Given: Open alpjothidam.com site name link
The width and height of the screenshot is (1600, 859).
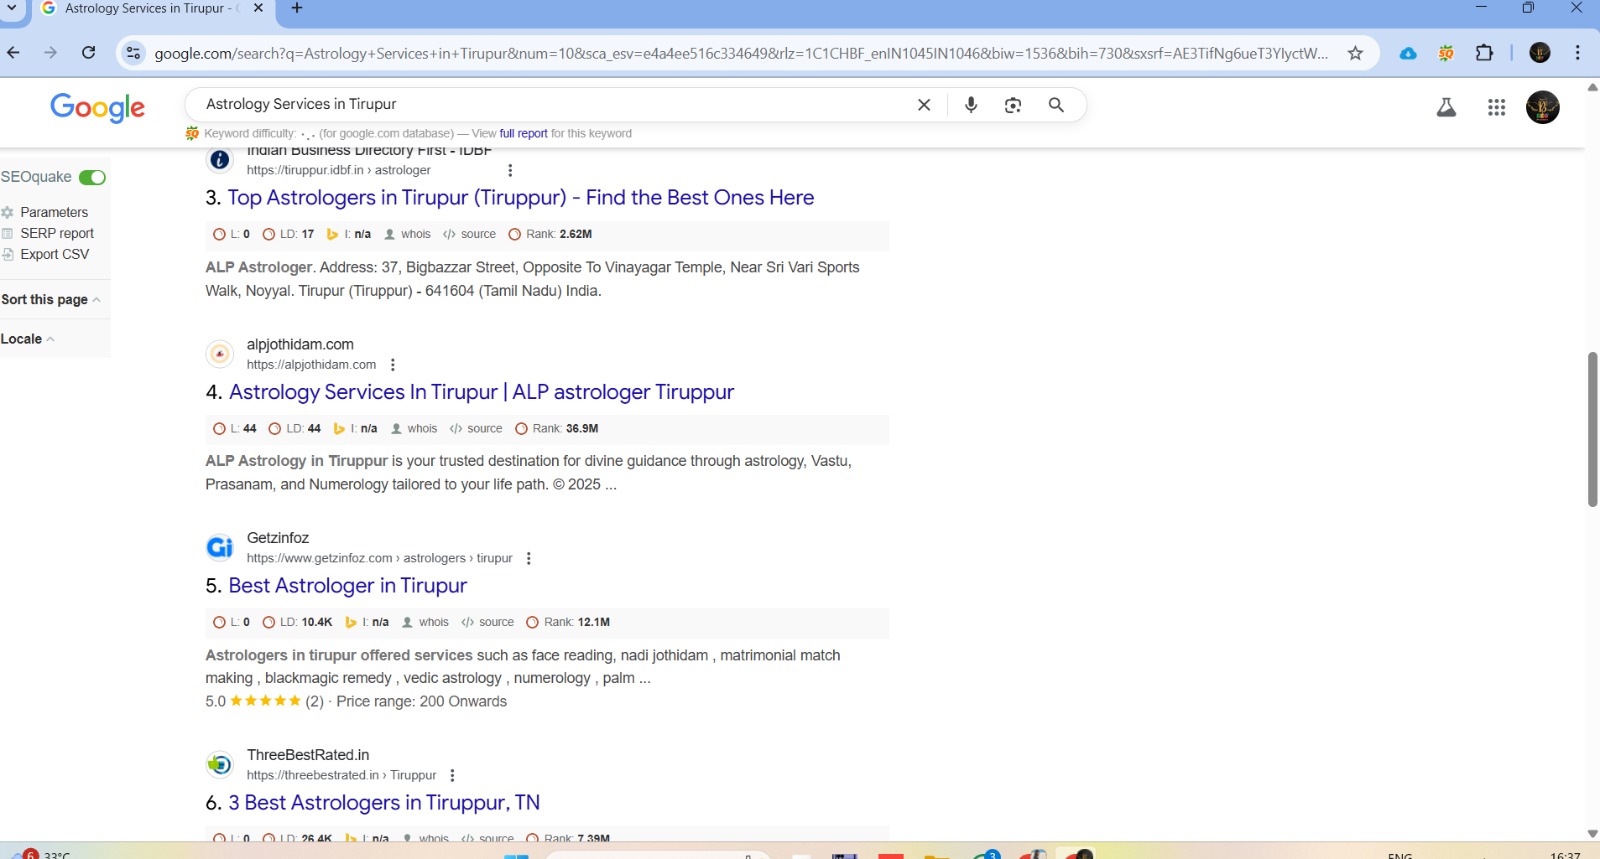Looking at the screenshot, I should click(x=300, y=344).
